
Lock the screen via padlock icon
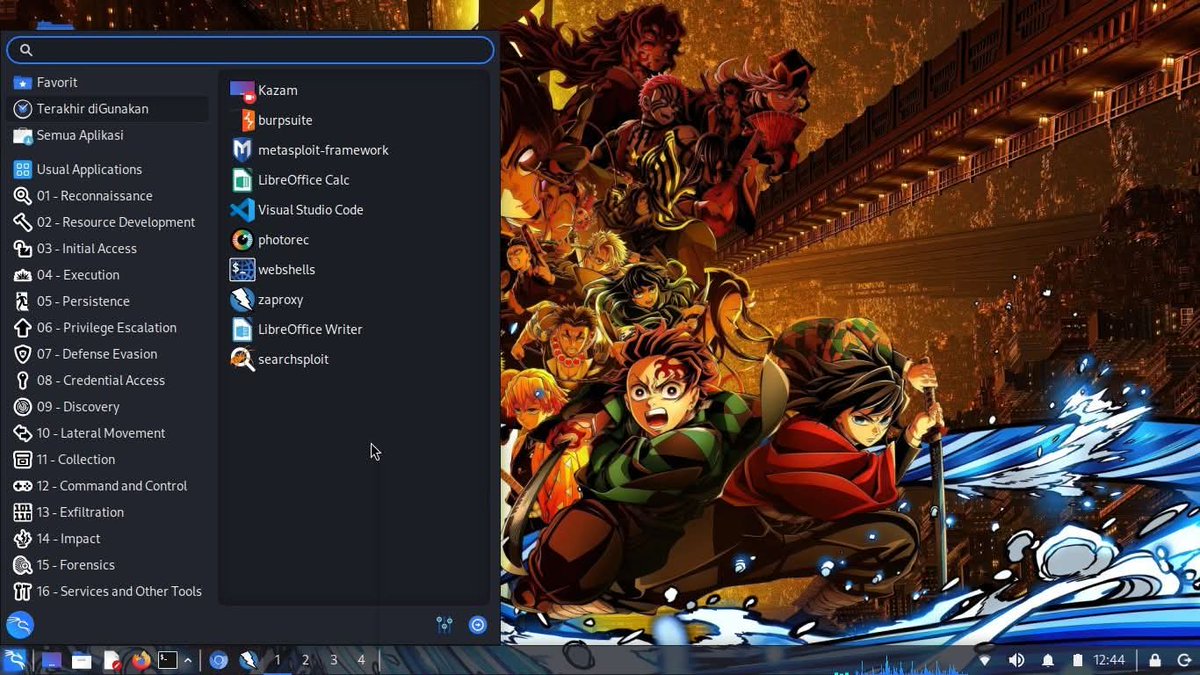coord(1155,660)
